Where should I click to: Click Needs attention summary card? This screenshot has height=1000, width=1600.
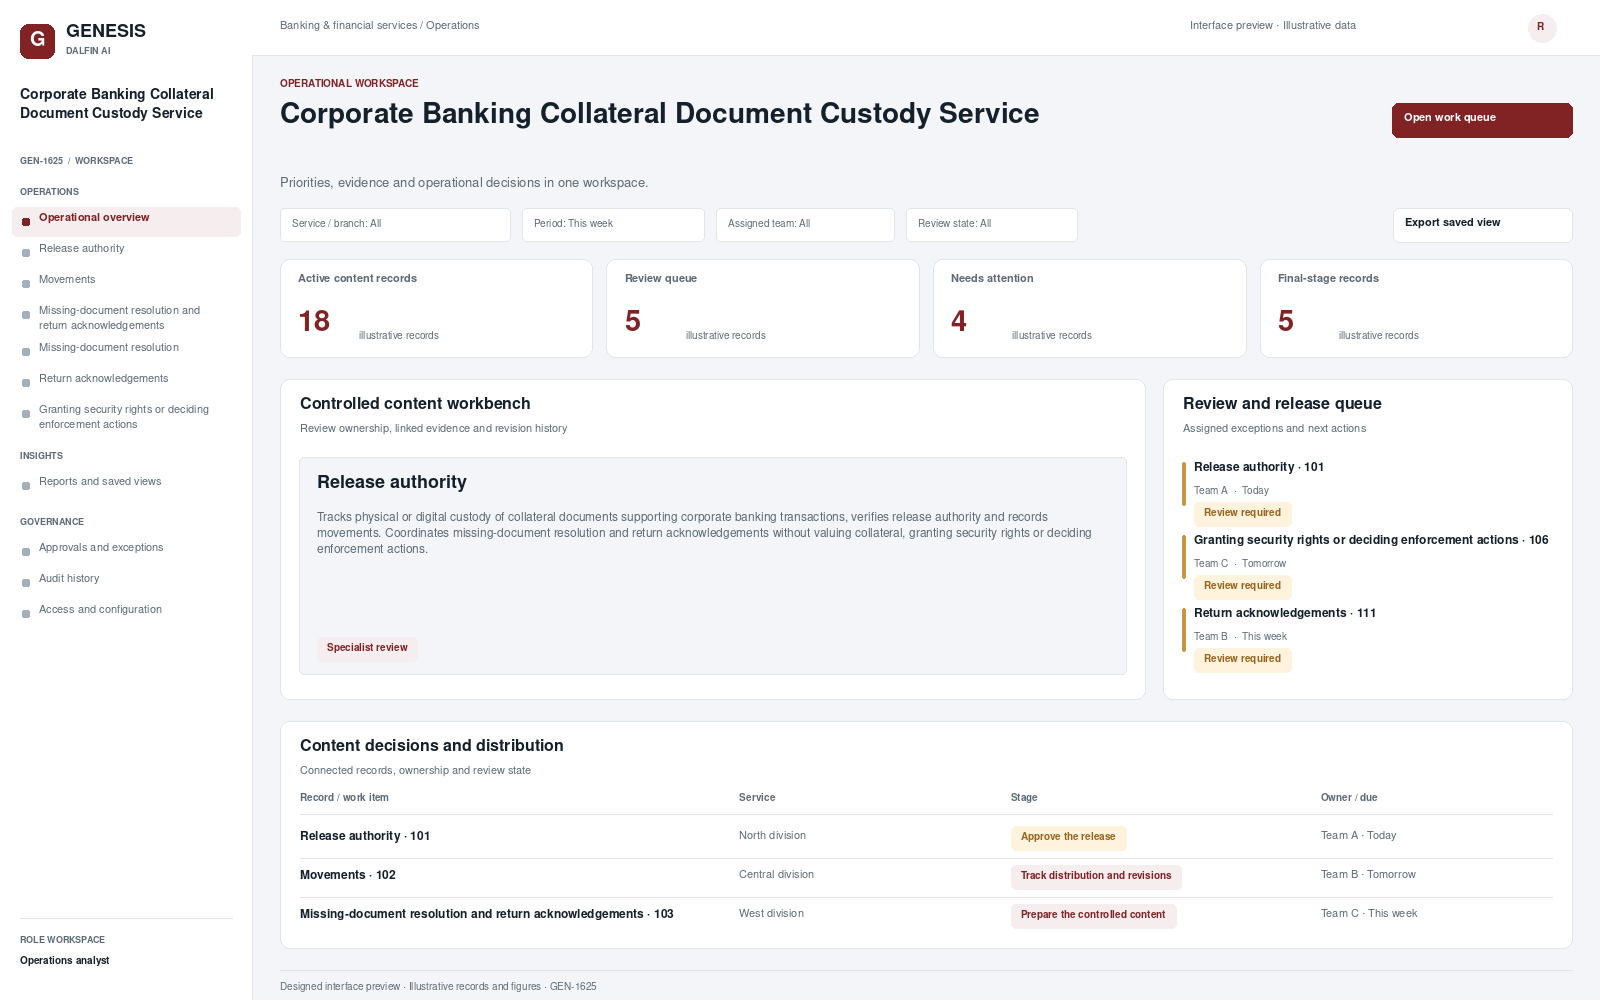click(1090, 308)
